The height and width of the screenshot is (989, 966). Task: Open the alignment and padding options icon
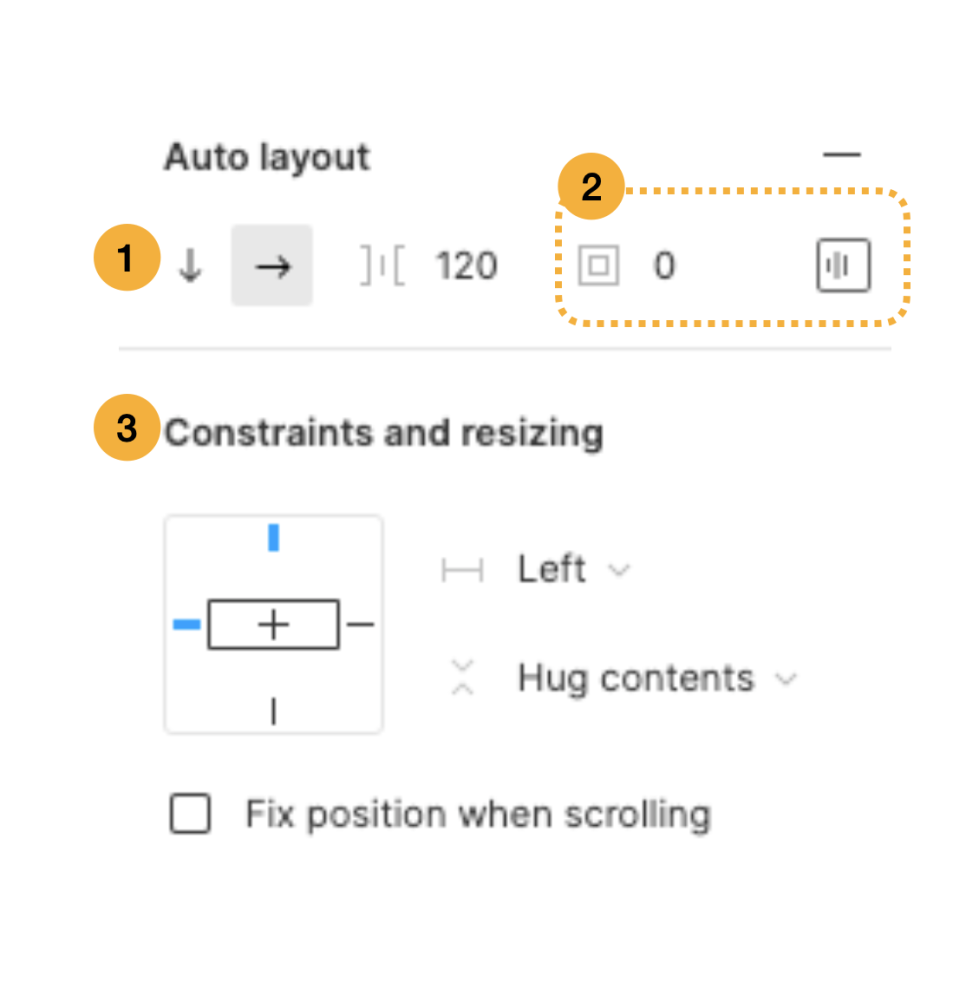(843, 266)
